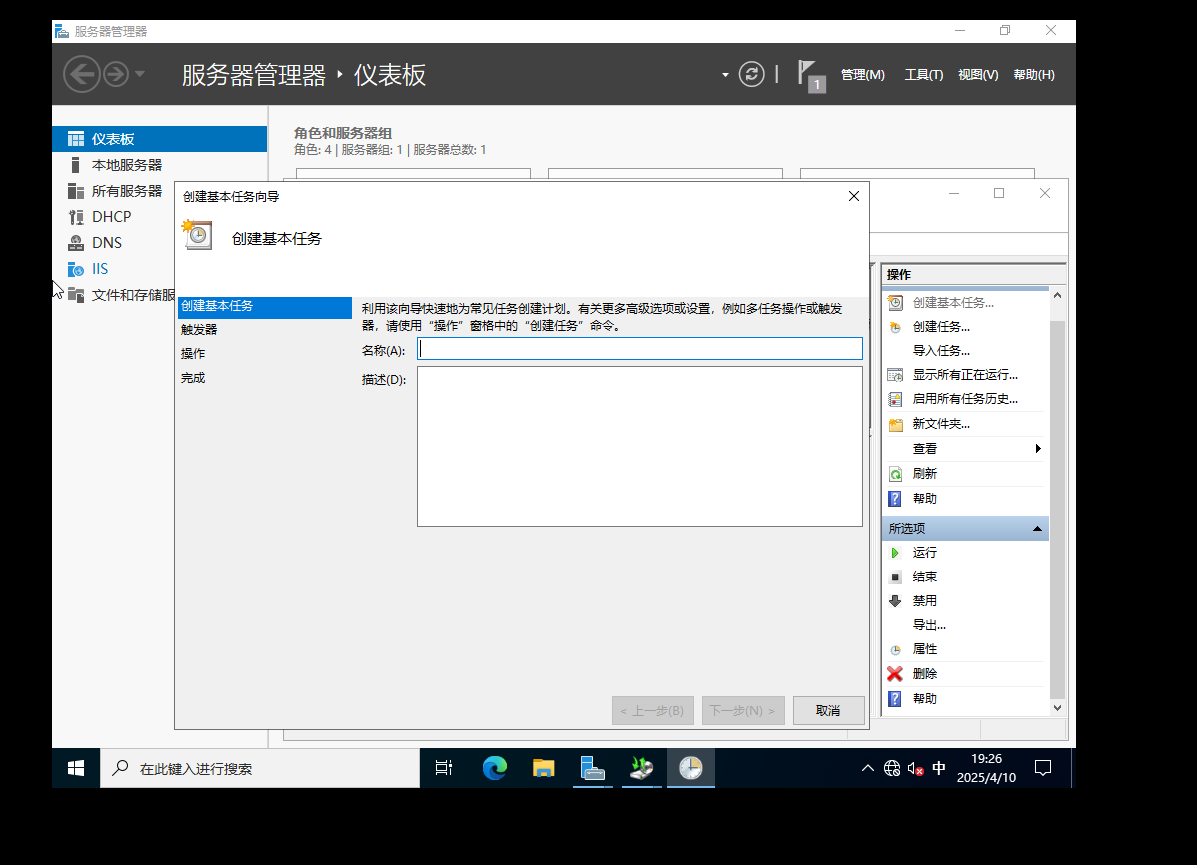
Task: Click the actions pane scrollbar up arrow
Action: 1057,295
